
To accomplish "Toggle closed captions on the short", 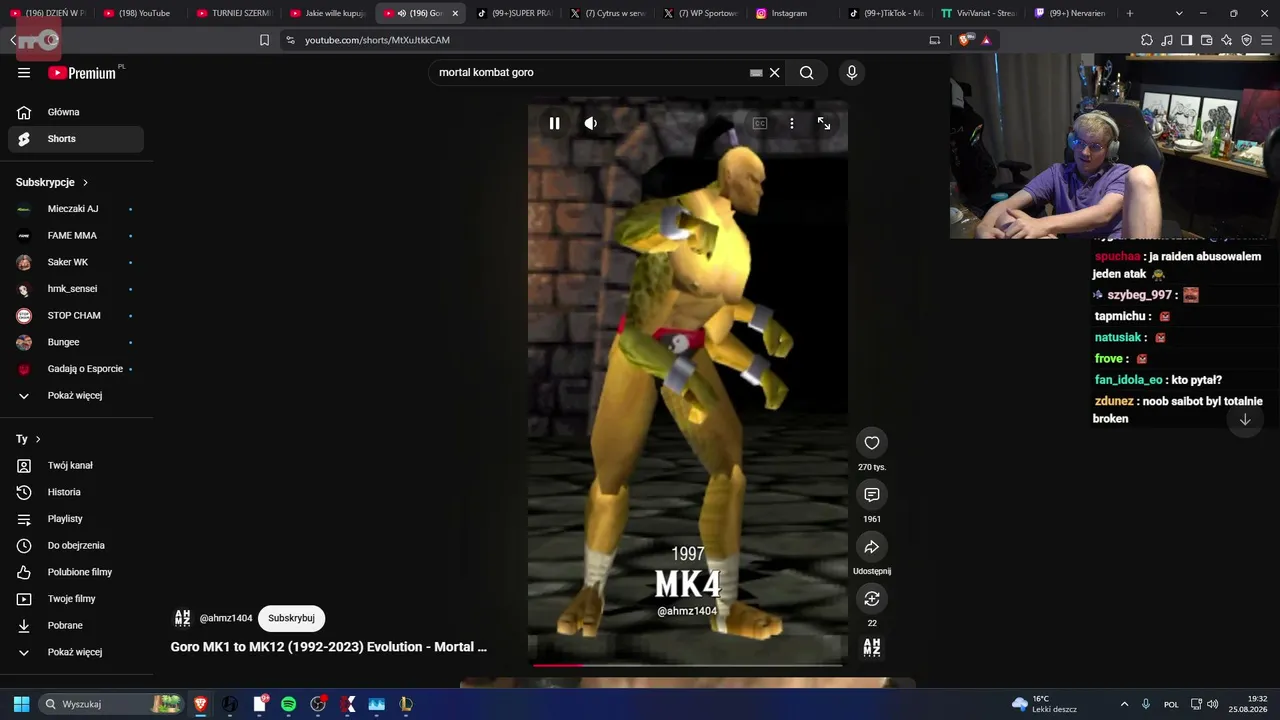I will click(x=760, y=123).
